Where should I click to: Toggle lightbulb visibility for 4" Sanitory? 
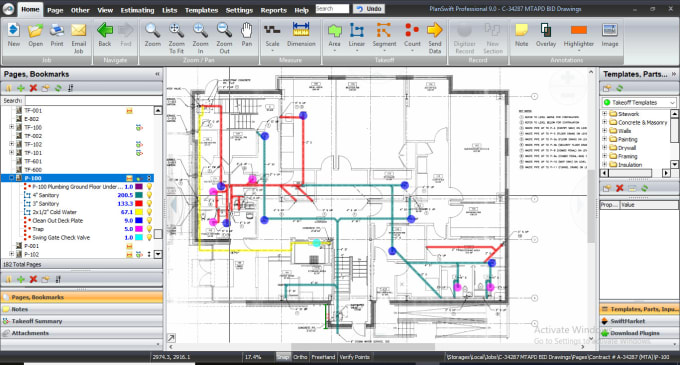pos(149,195)
